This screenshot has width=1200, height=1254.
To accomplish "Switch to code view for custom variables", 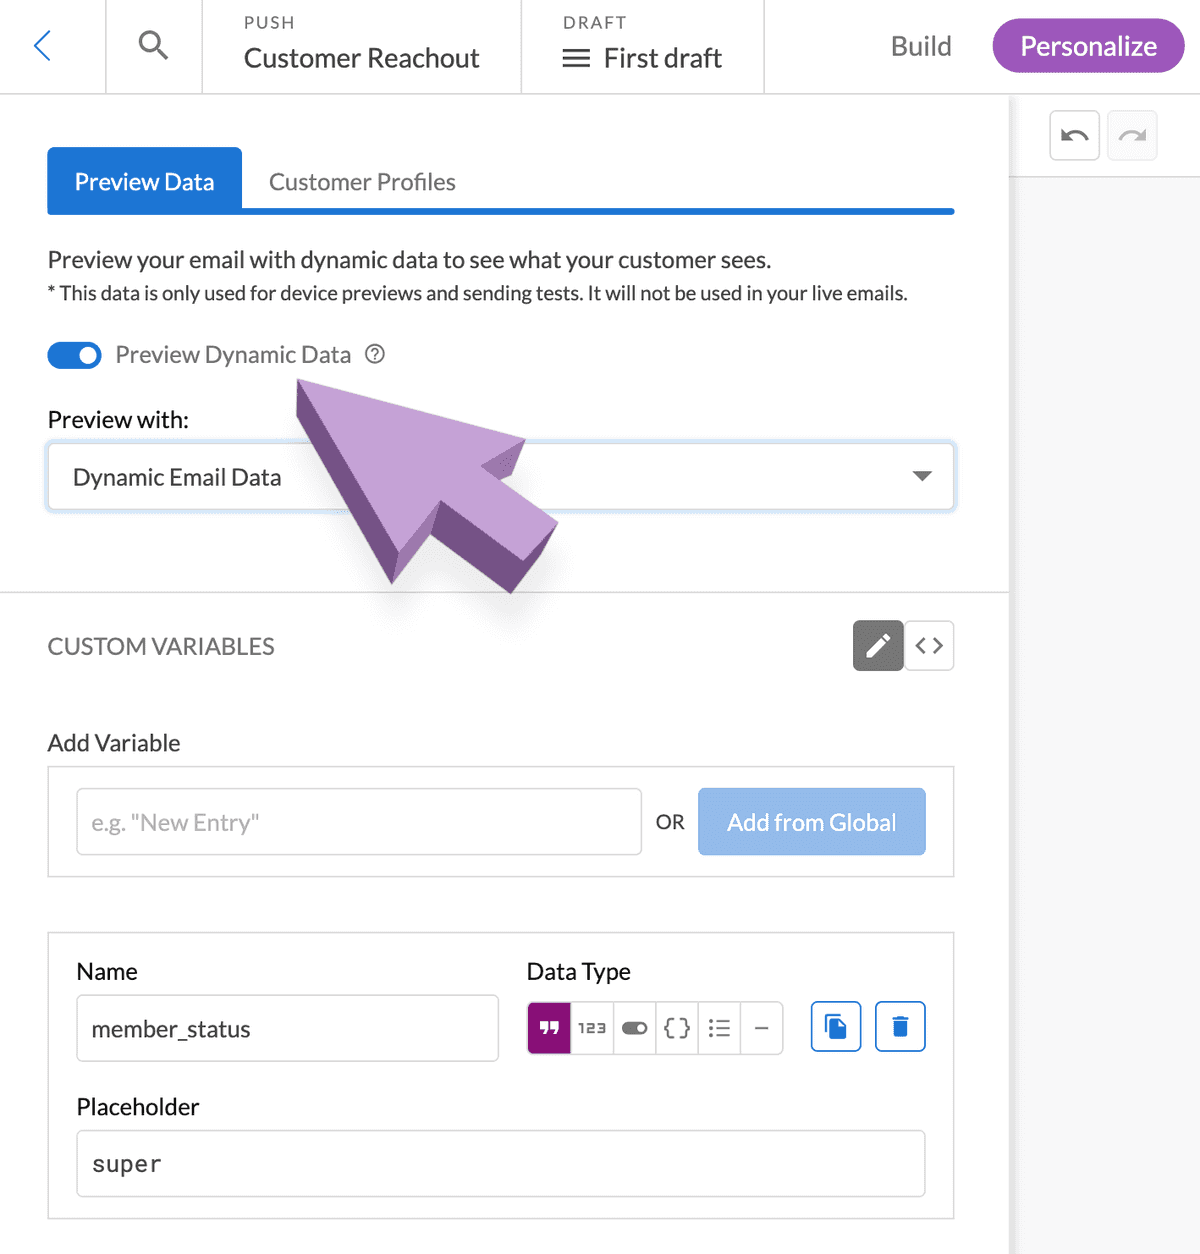I will tap(929, 646).
